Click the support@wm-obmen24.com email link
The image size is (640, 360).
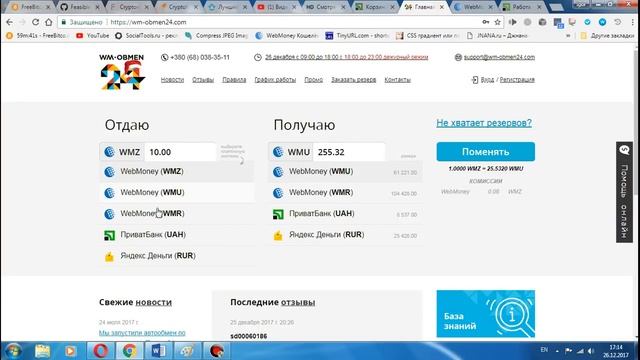(x=499, y=57)
